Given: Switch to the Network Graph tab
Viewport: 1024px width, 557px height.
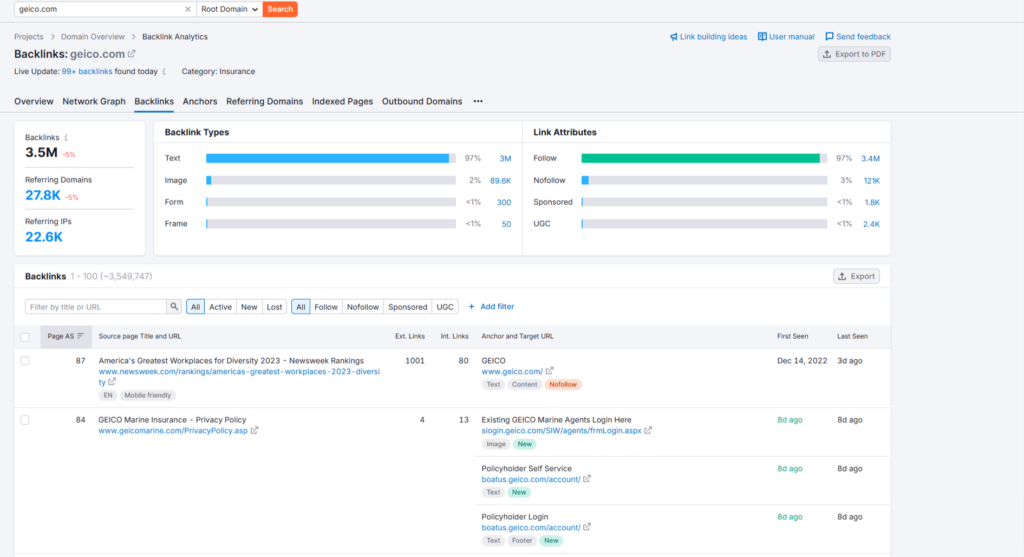Looking at the screenshot, I should click(x=94, y=101).
